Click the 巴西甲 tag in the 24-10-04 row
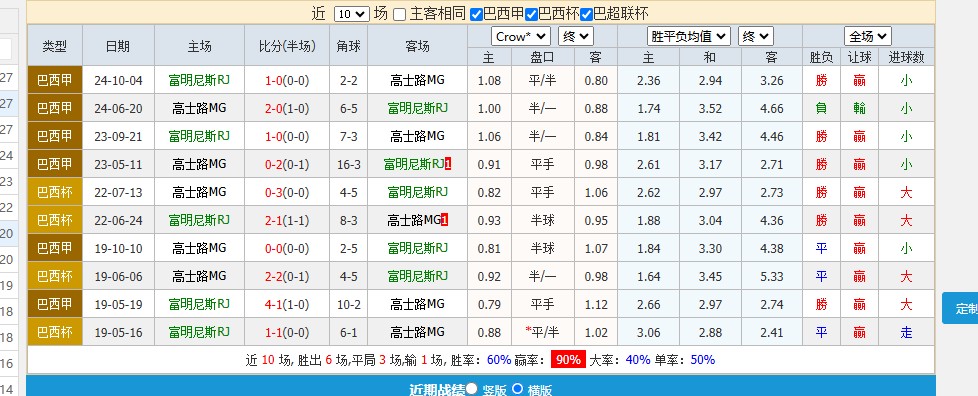 coord(55,80)
